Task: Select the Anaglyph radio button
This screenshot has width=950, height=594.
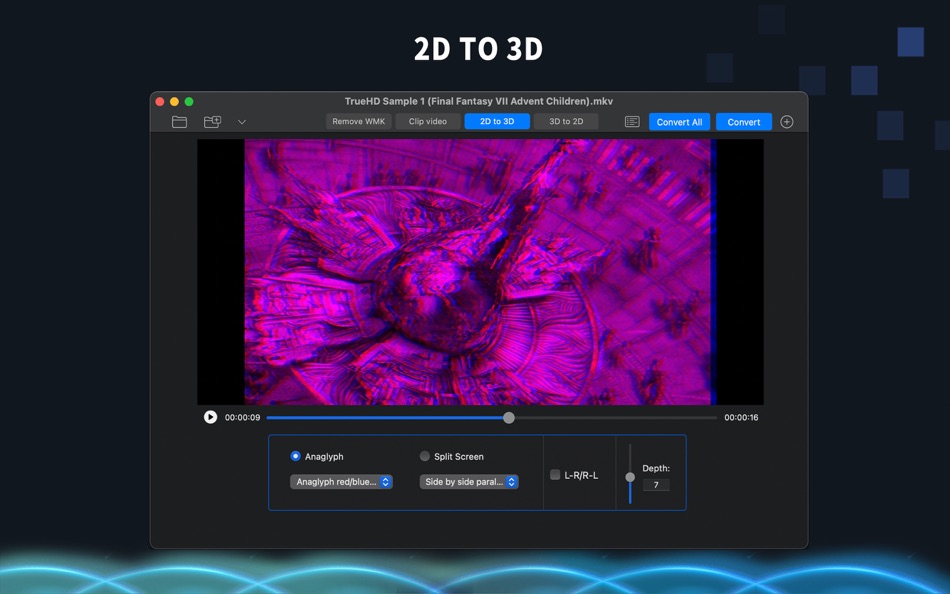Action: (x=295, y=456)
